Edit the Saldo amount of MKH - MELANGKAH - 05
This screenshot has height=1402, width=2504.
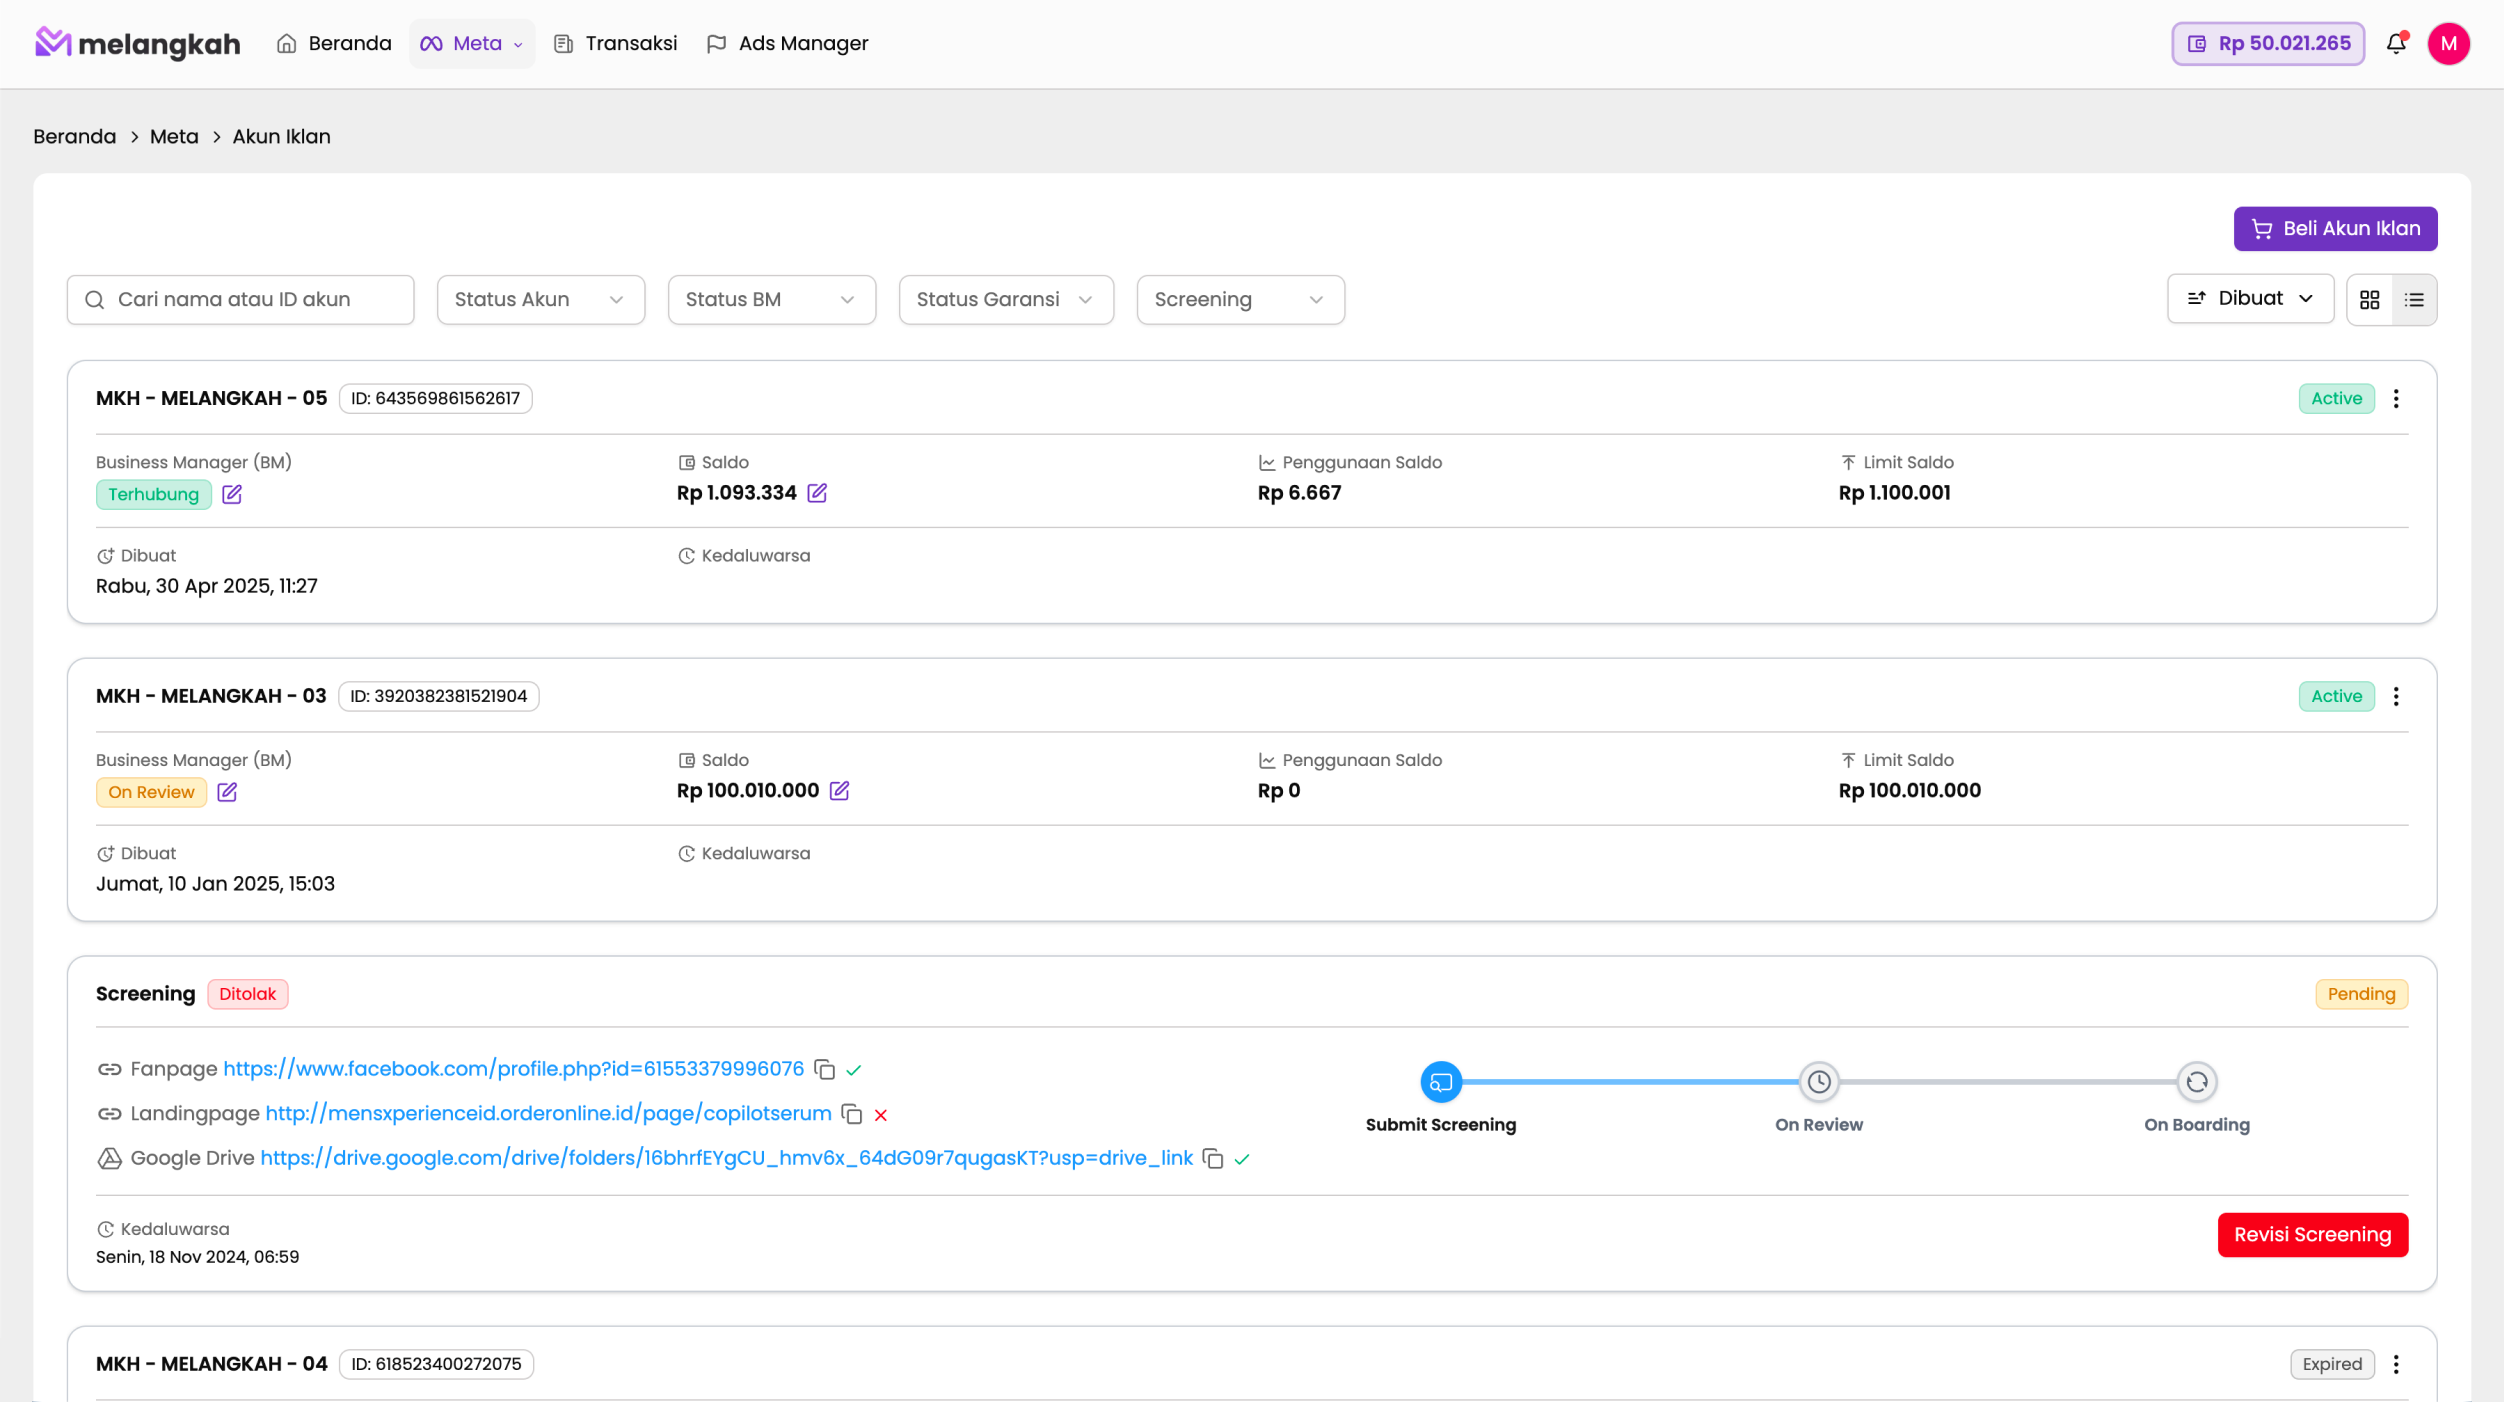coord(818,493)
